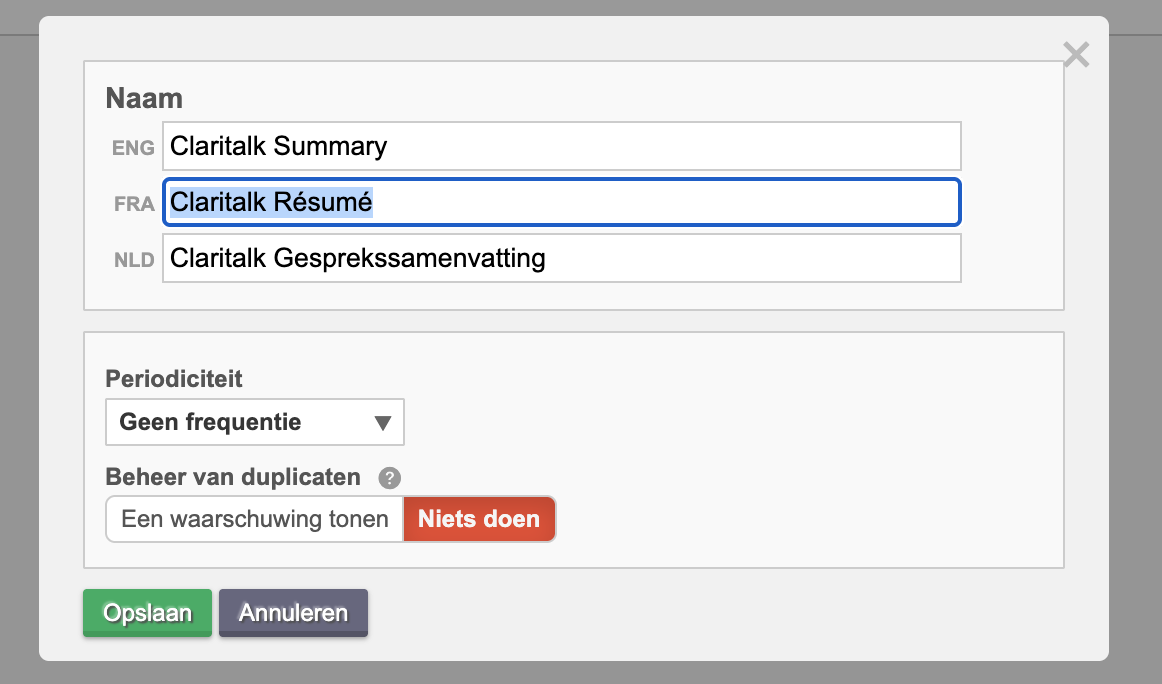Expand the 'Geen frequentie' combo box

click(254, 423)
